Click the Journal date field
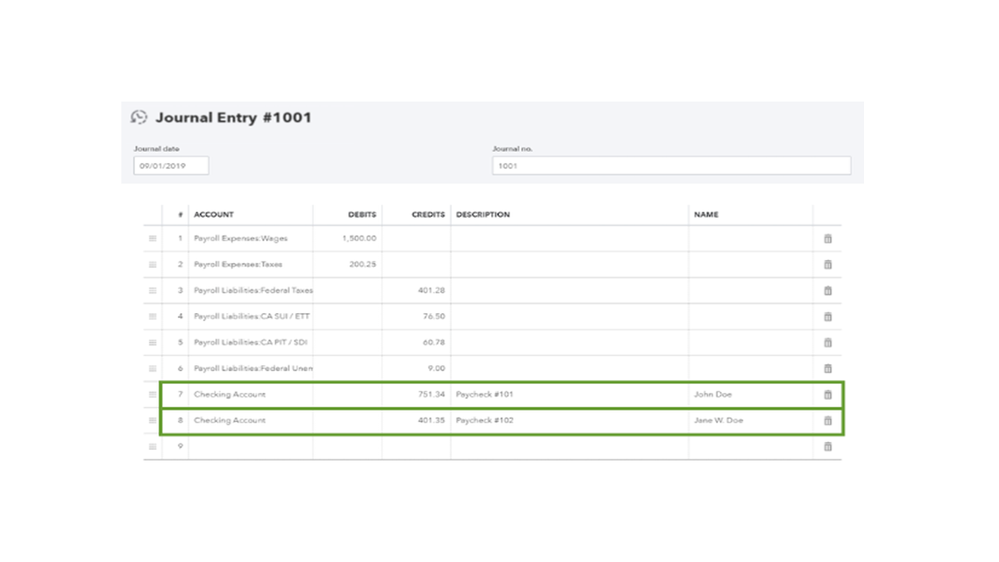 [171, 166]
